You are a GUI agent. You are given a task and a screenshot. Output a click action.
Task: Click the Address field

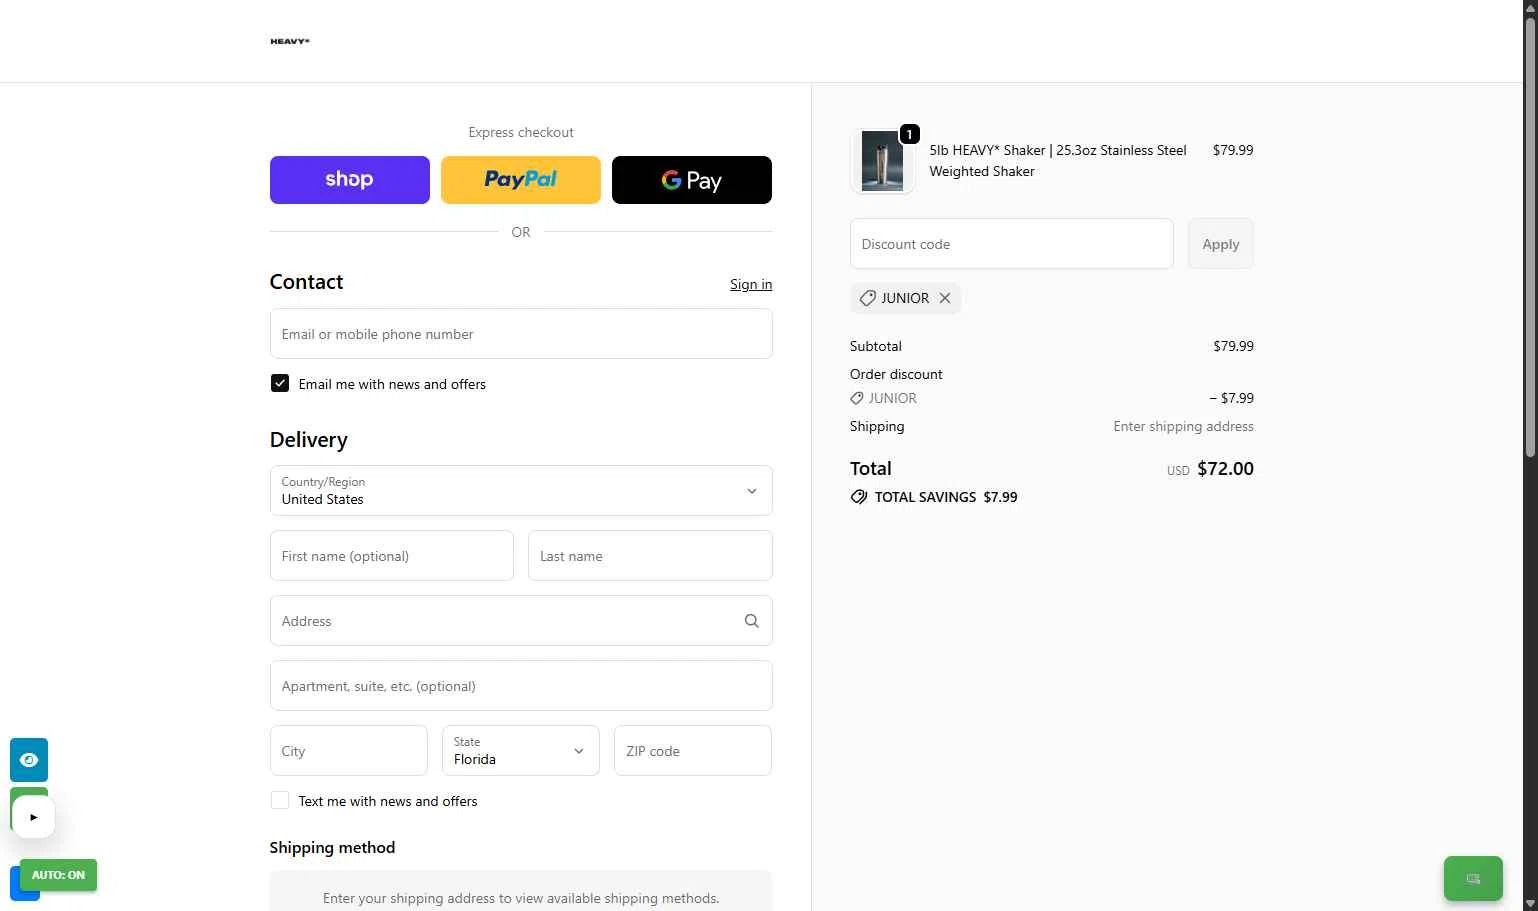521,621
